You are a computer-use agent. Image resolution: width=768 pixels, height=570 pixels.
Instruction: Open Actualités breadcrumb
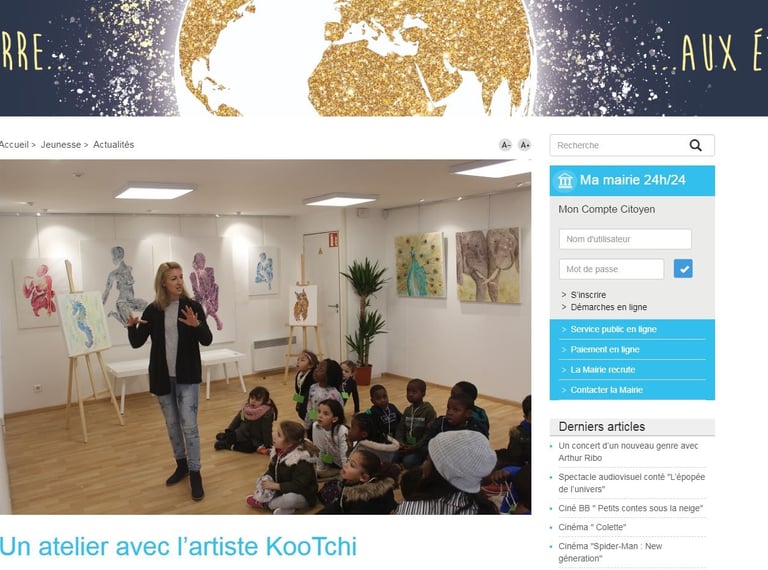[x=114, y=144]
